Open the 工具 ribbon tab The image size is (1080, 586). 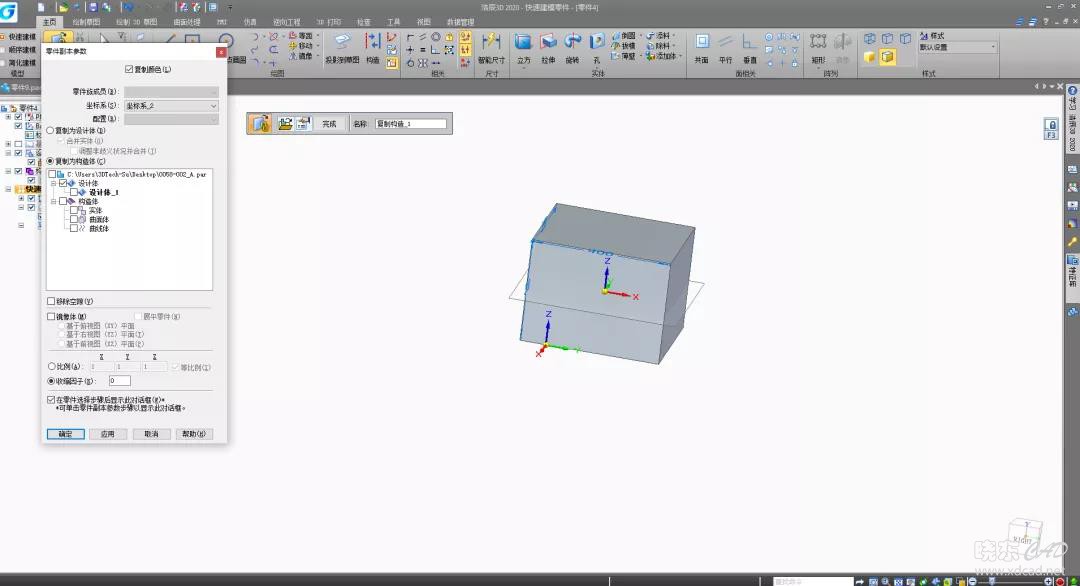pos(394,21)
